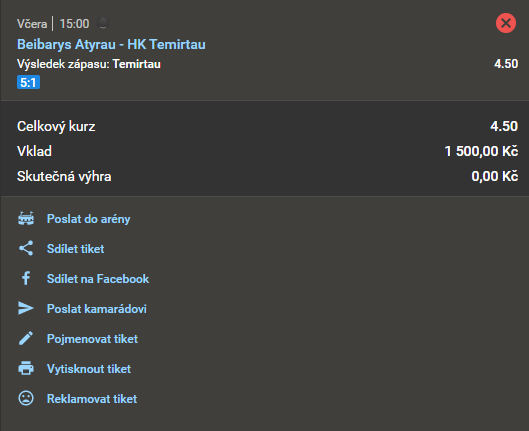529x431 pixels.
Task: Click the red X lost-ticket icon
Action: pos(505,23)
